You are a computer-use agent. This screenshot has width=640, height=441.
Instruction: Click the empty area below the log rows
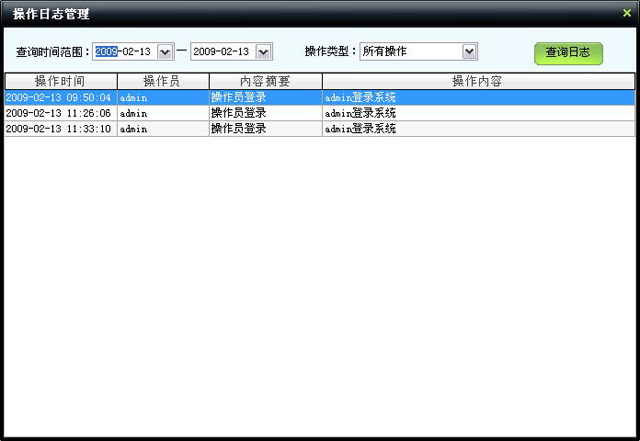point(320,280)
